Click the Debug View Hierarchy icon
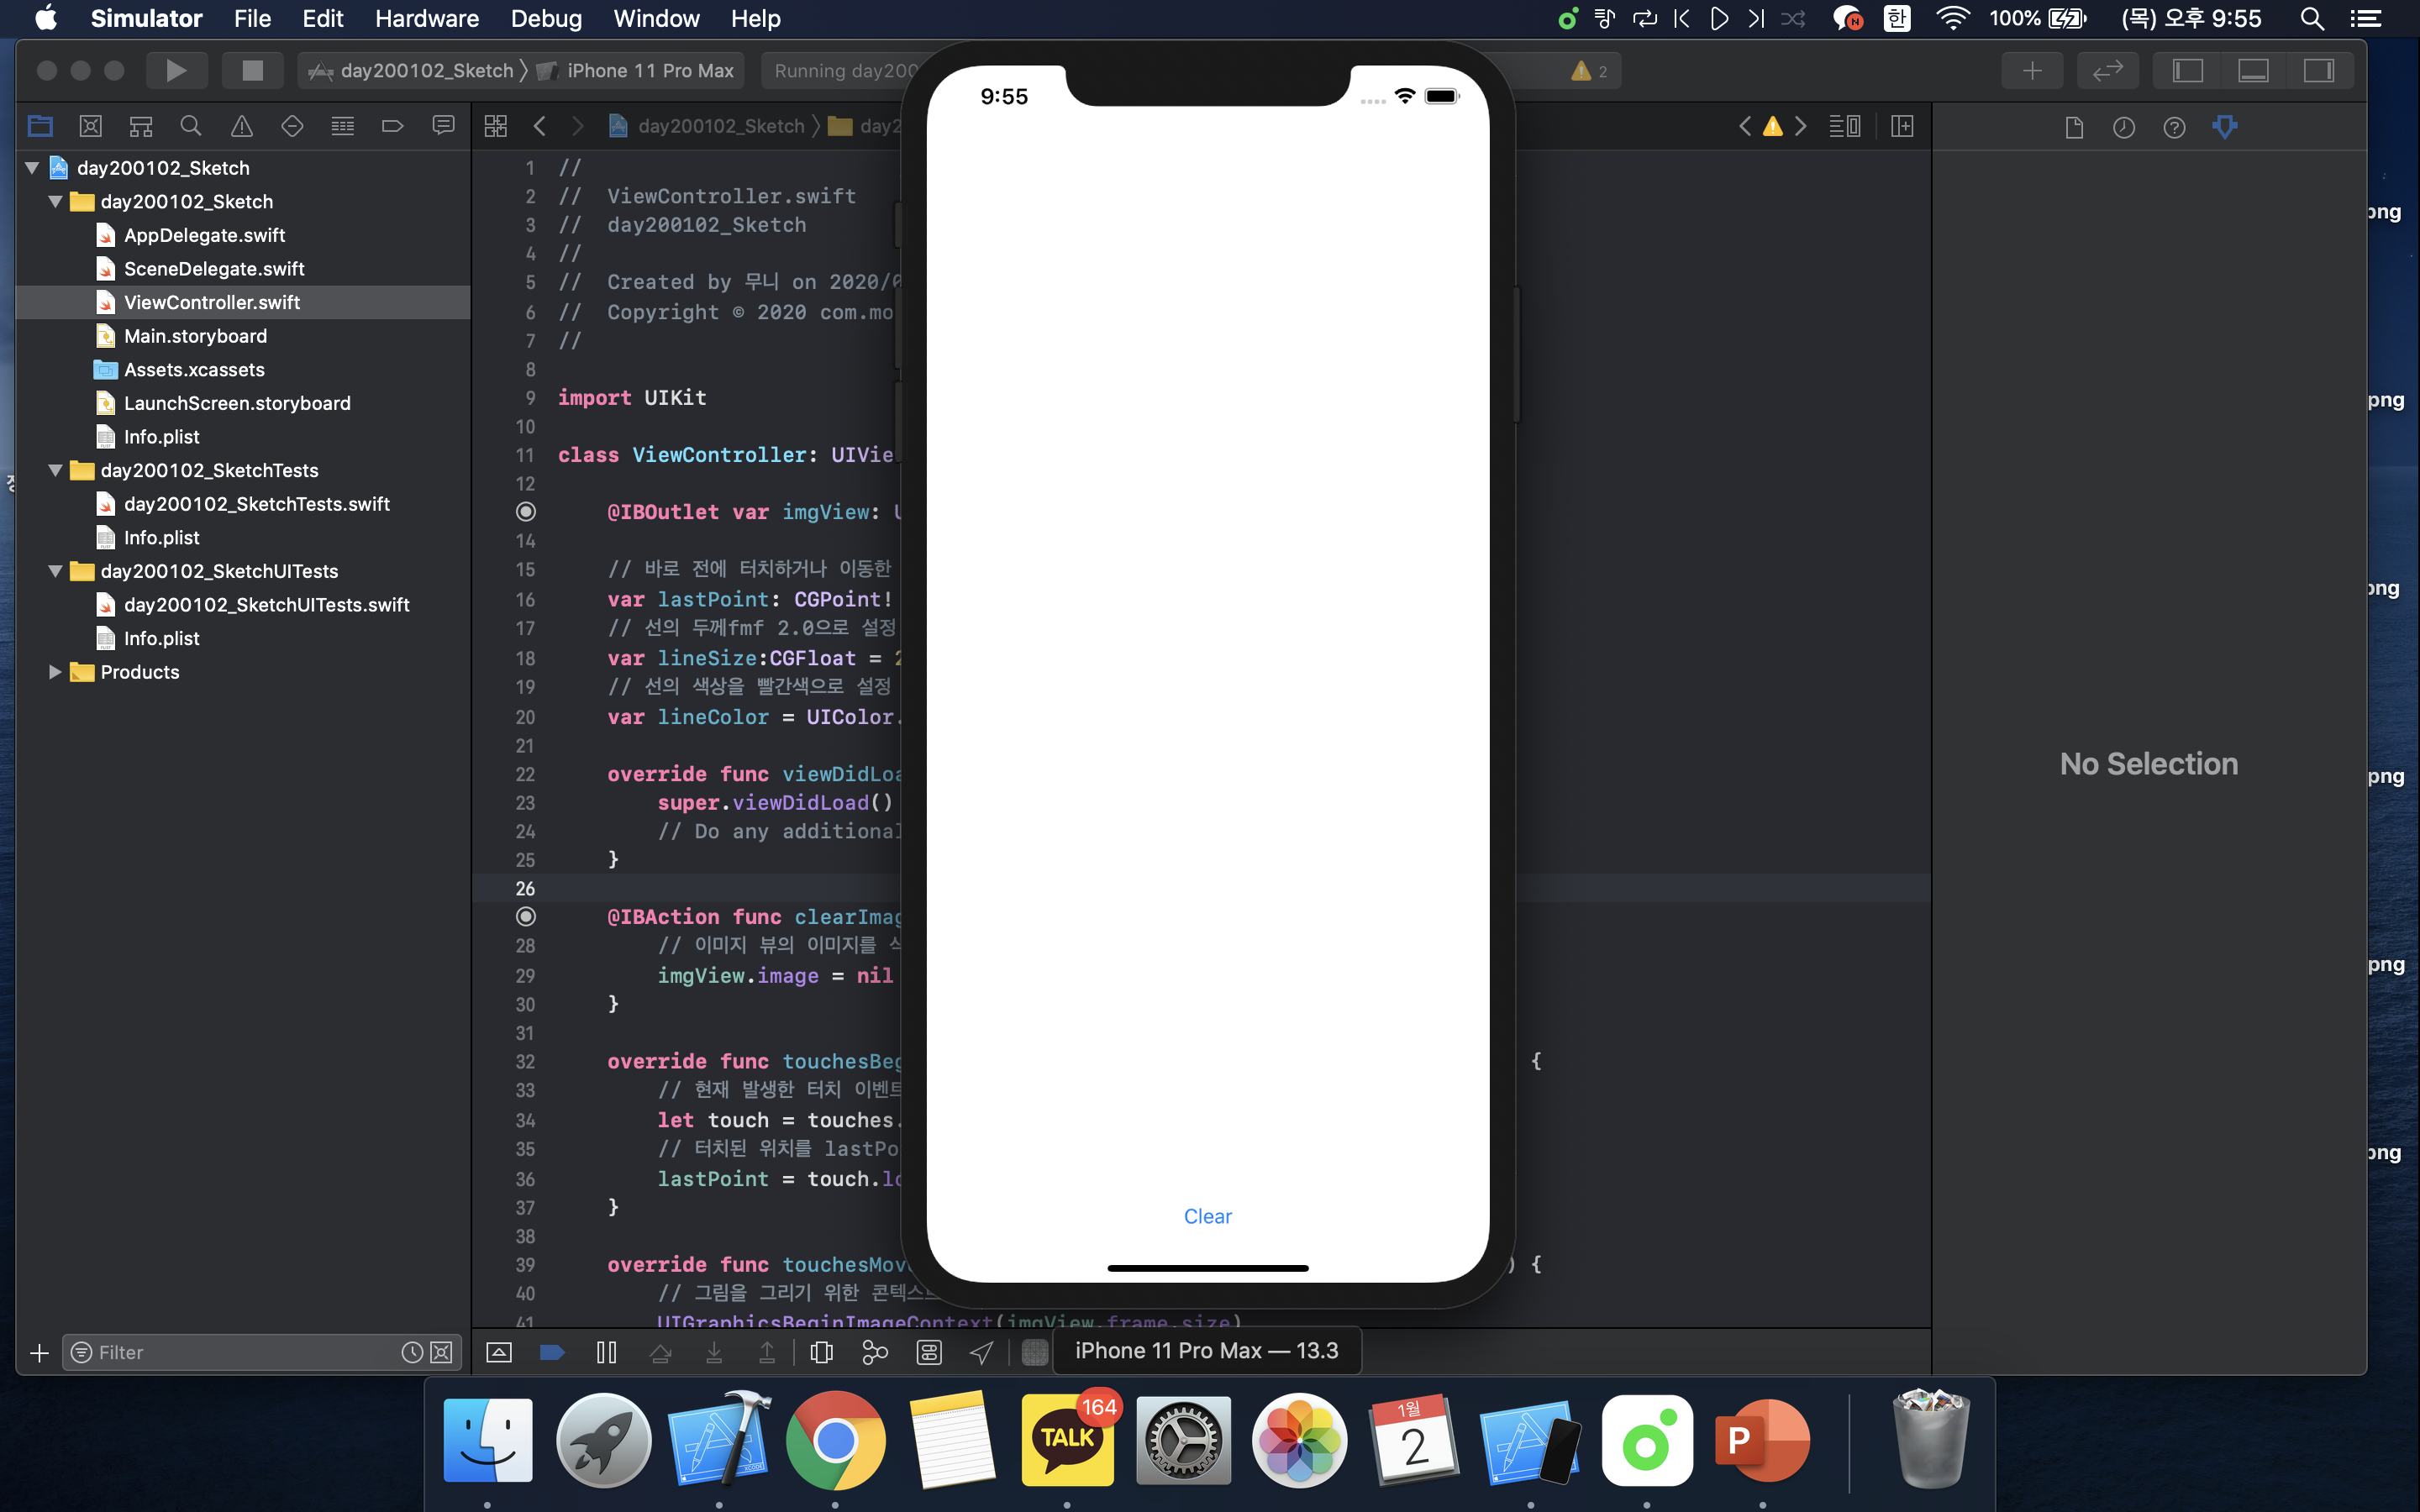This screenshot has height=1512, width=2420. 821,1352
